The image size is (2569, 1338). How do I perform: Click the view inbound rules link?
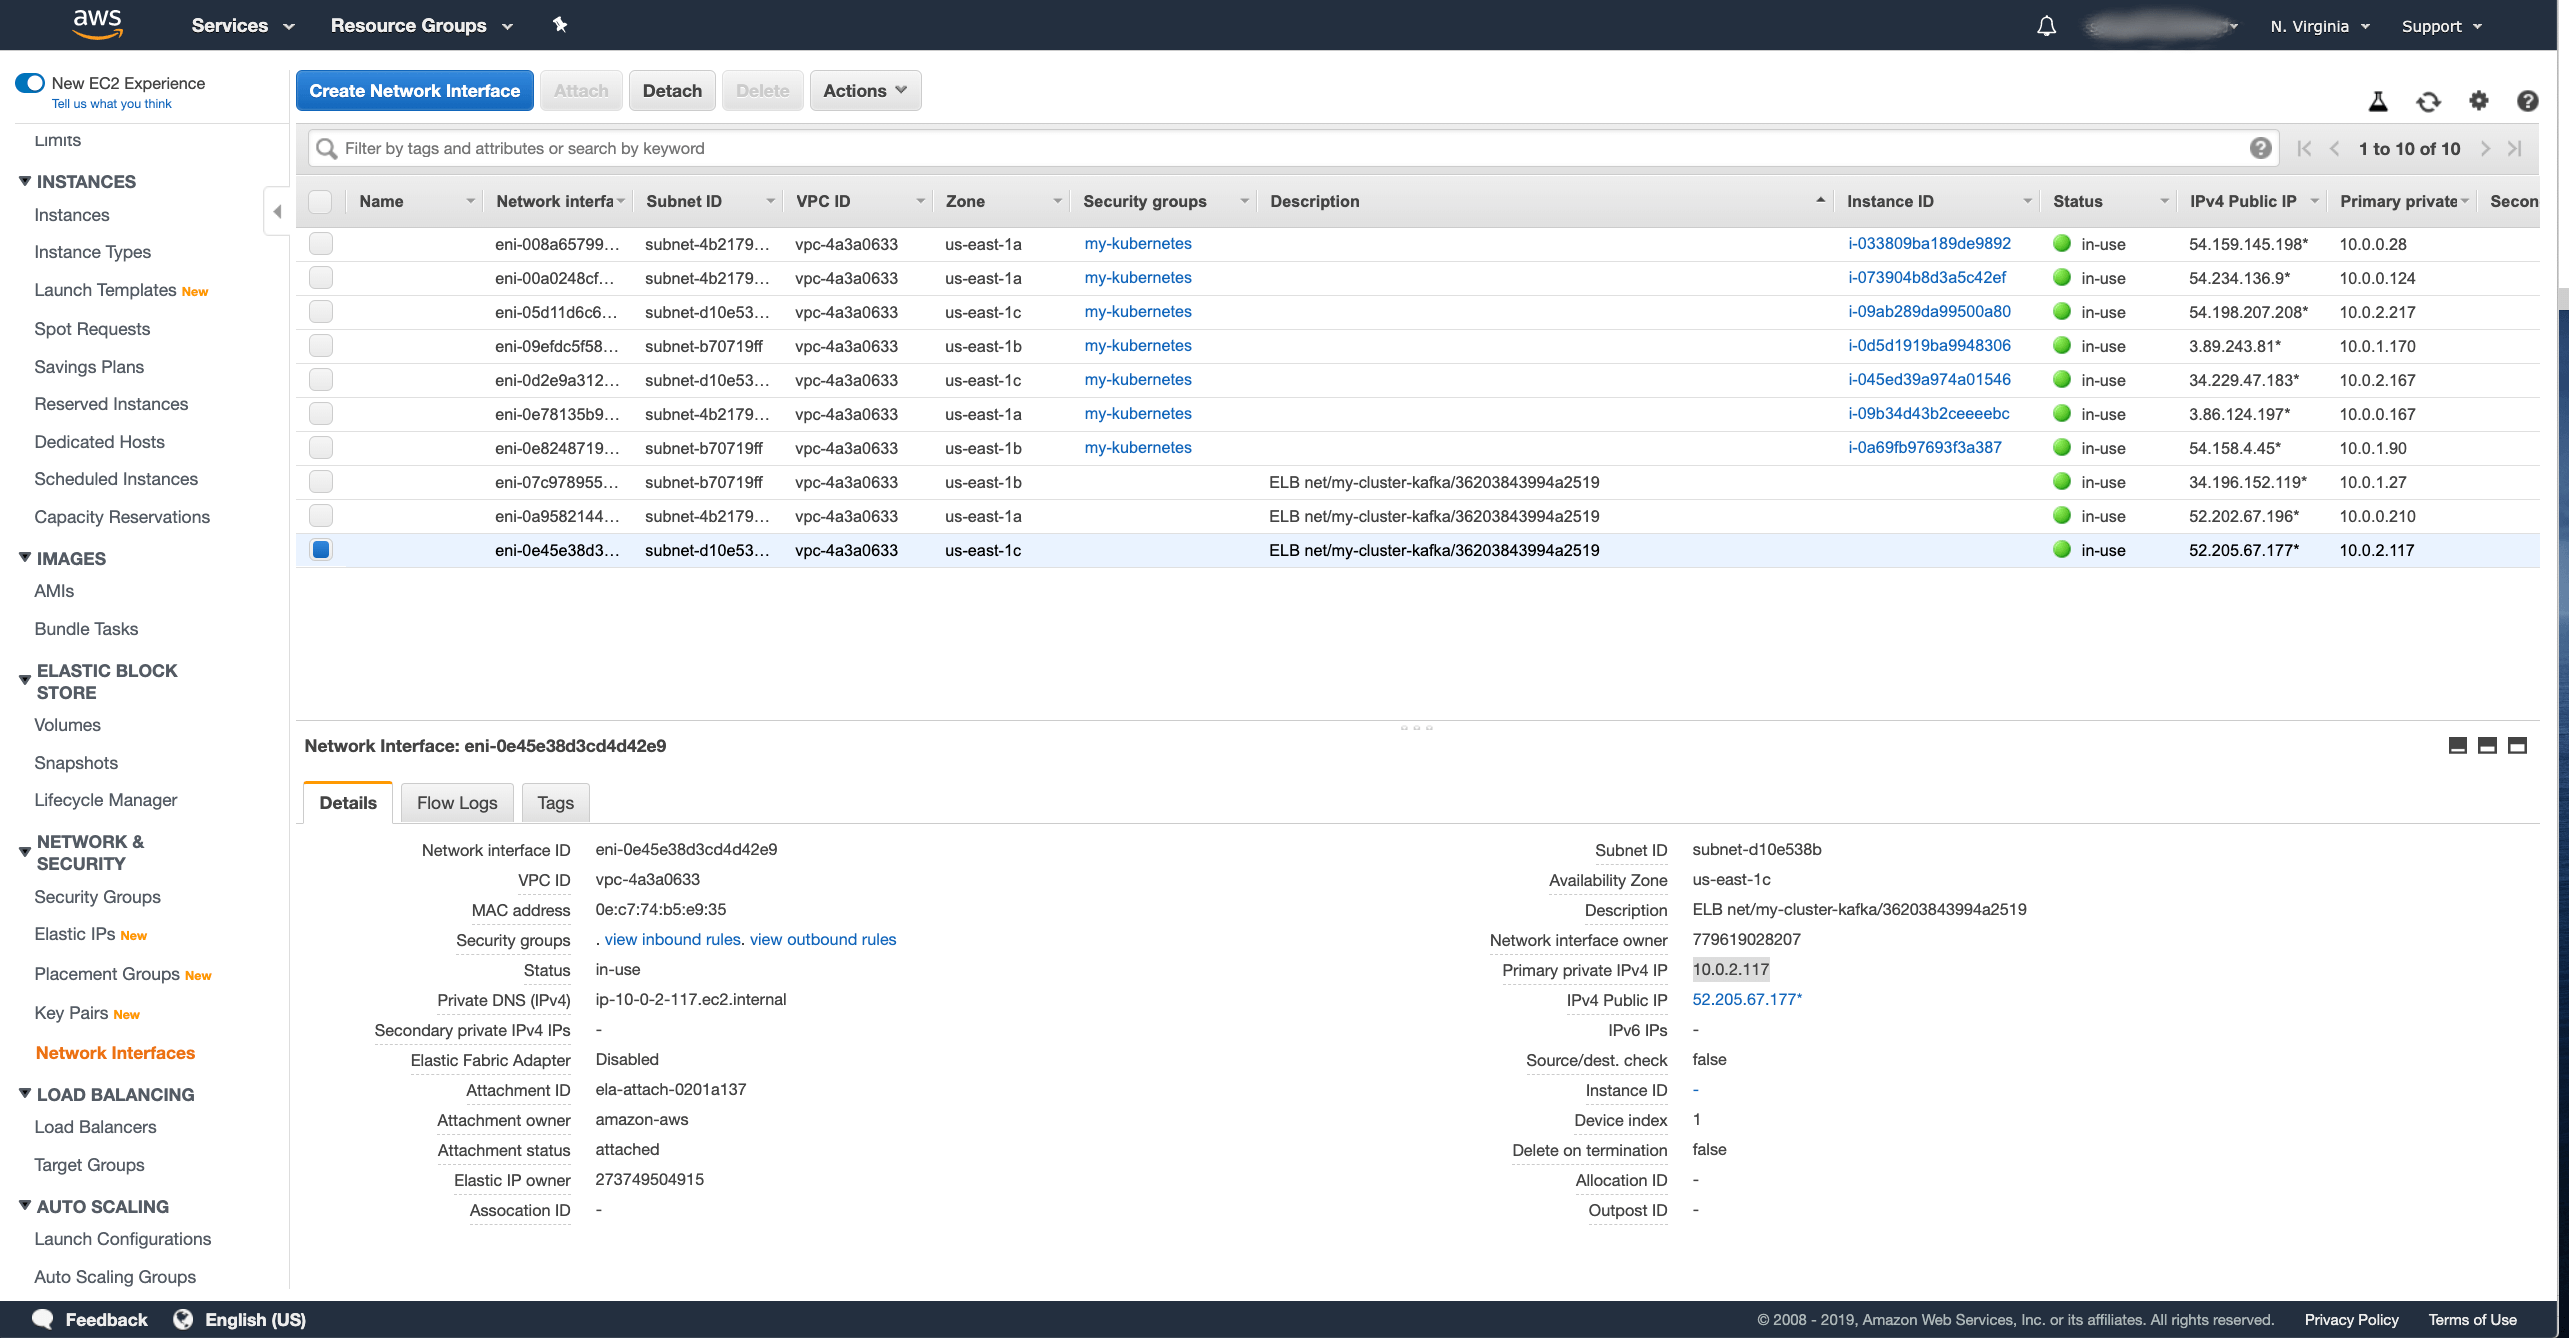[672, 939]
